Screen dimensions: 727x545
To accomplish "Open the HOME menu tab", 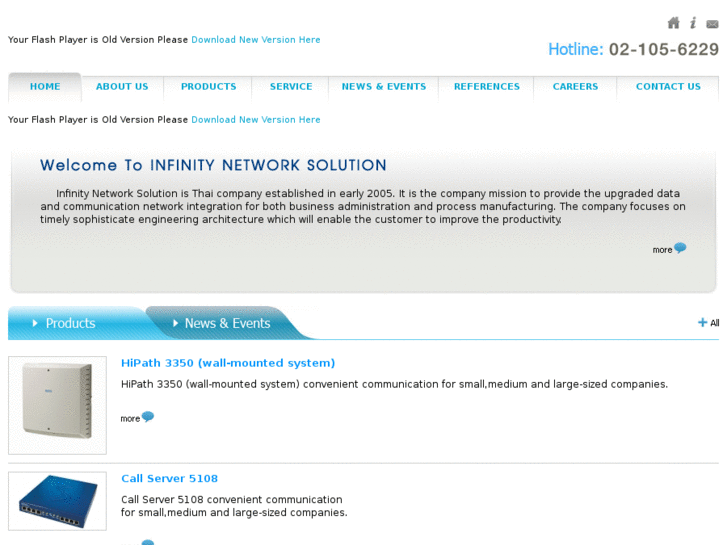I will pyautogui.click(x=45, y=87).
